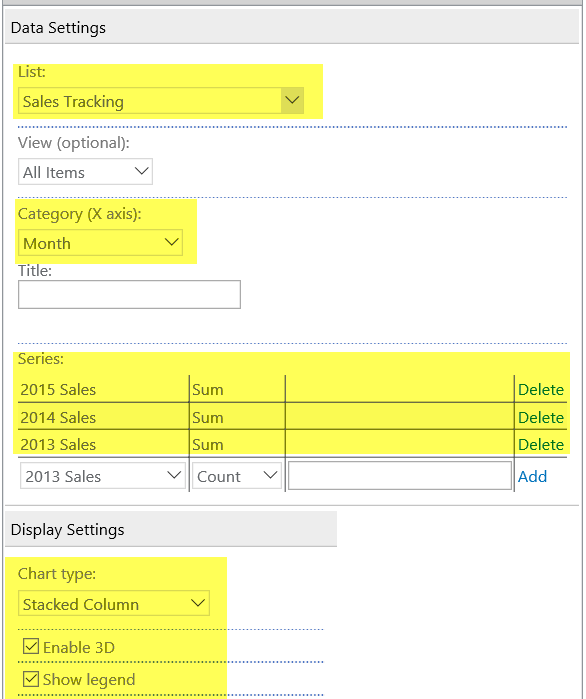
Task: Open the List dropdown showing Sales Tracking
Action: coord(160,101)
